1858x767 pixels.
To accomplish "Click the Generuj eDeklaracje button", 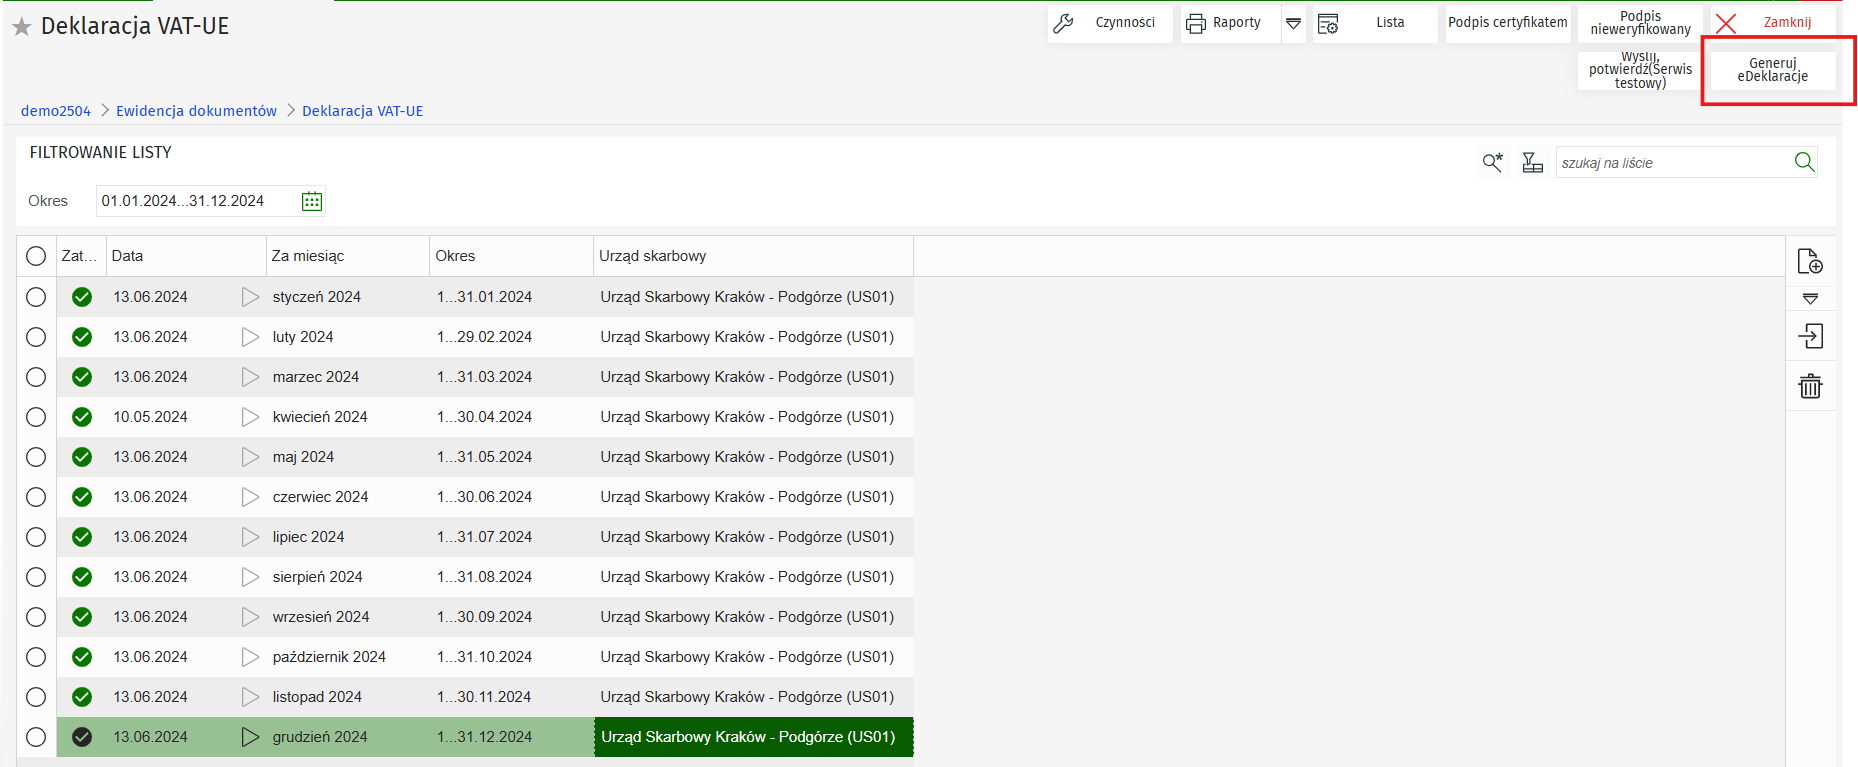I will point(1772,70).
